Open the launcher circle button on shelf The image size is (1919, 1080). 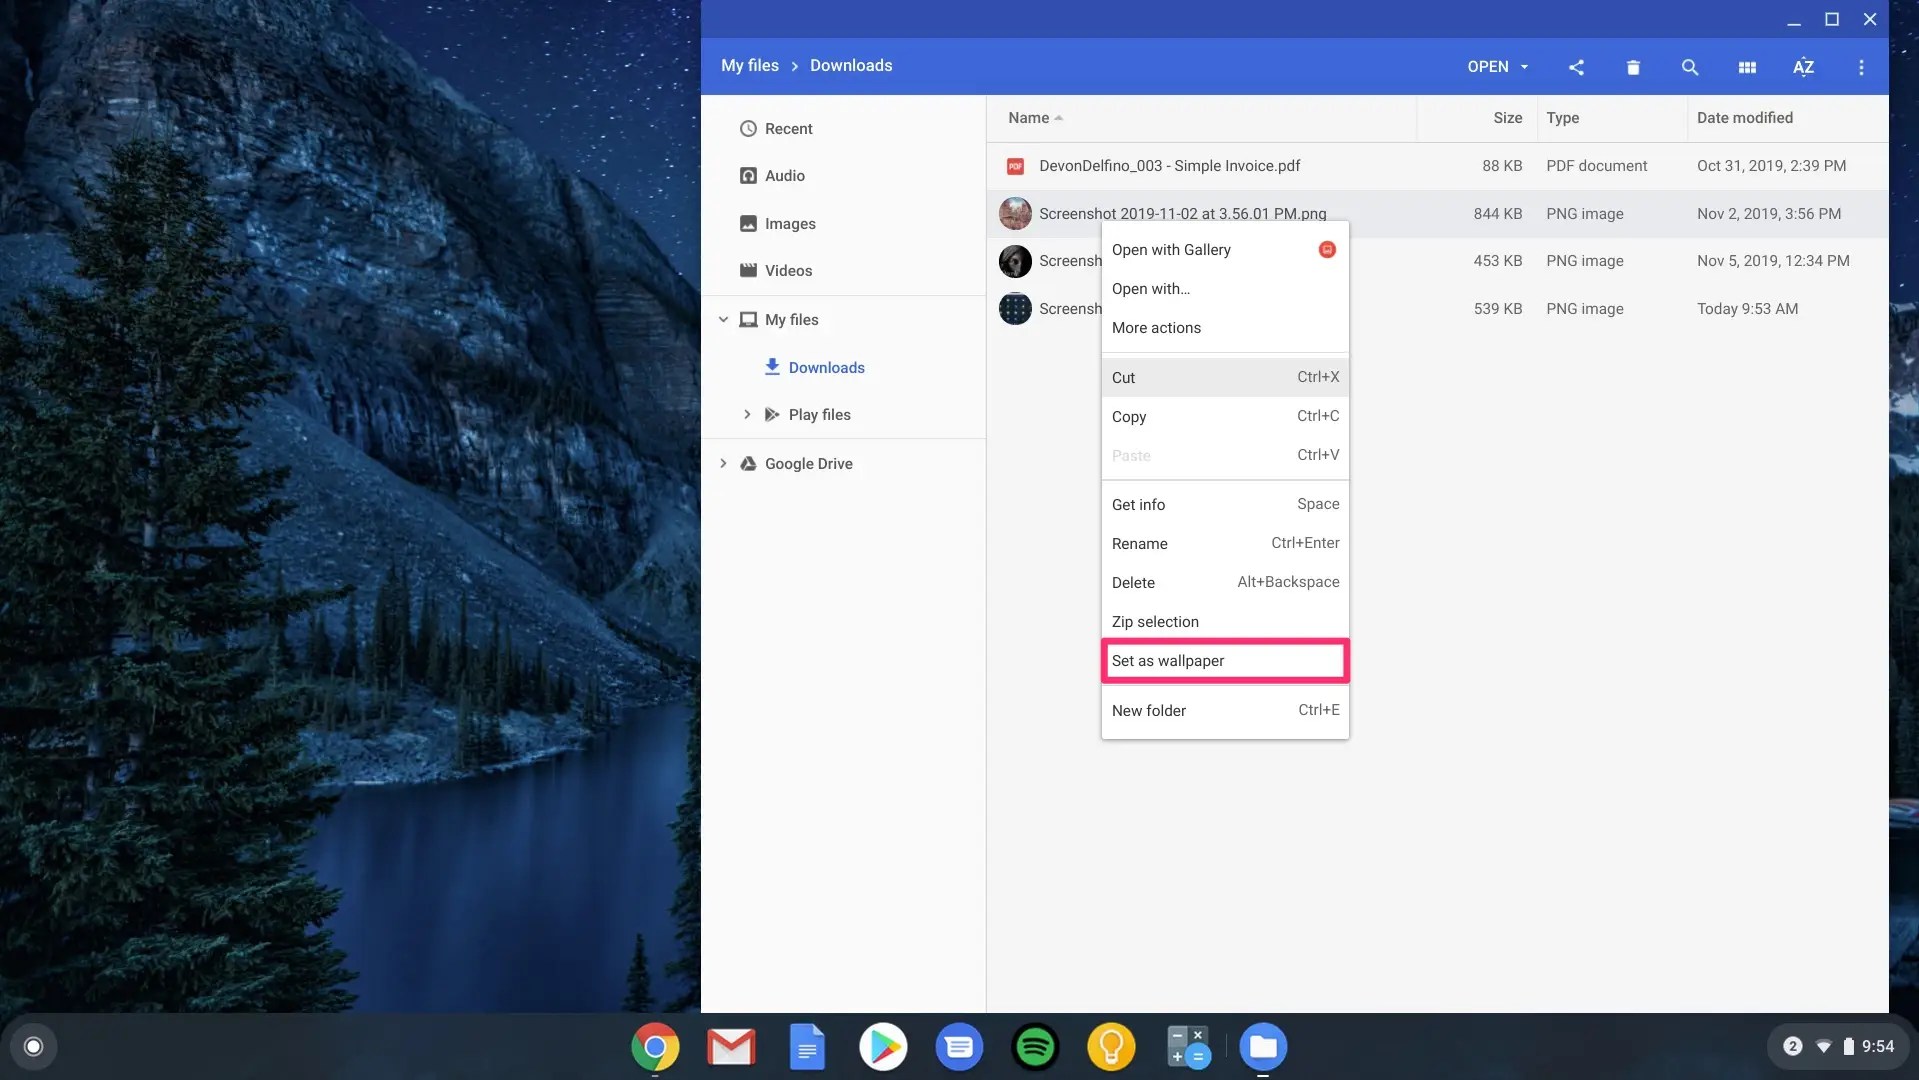[x=33, y=1047]
